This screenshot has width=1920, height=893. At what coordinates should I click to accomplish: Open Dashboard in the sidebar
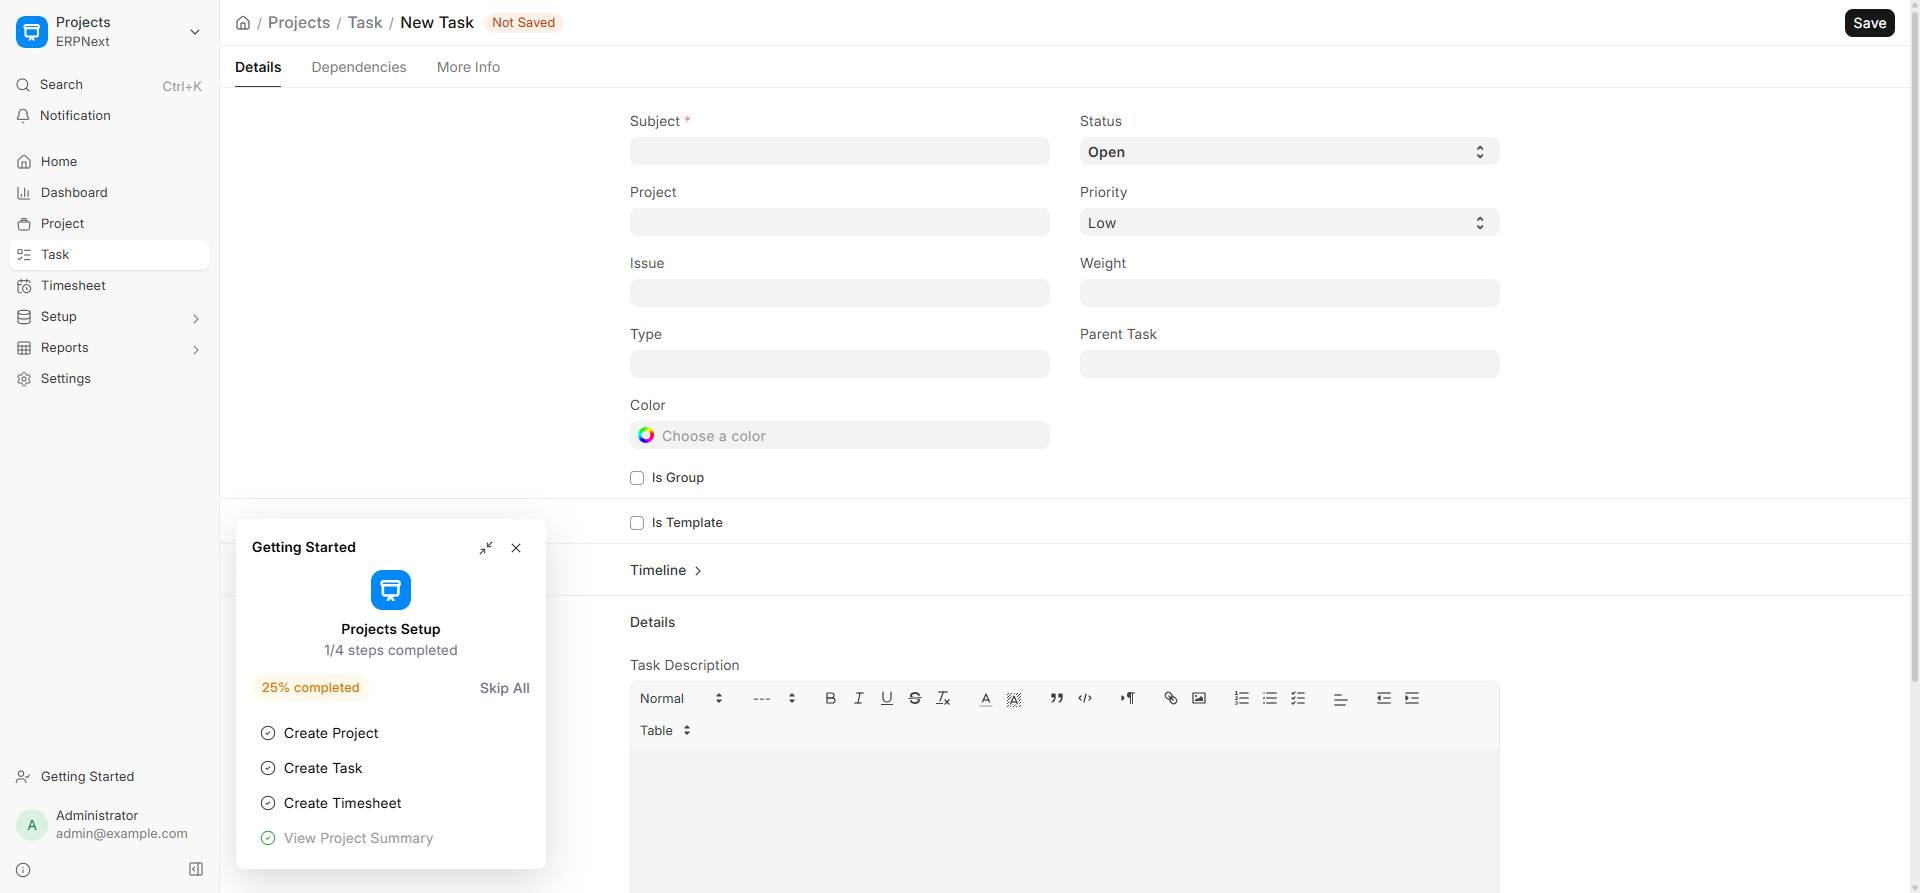[109, 193]
